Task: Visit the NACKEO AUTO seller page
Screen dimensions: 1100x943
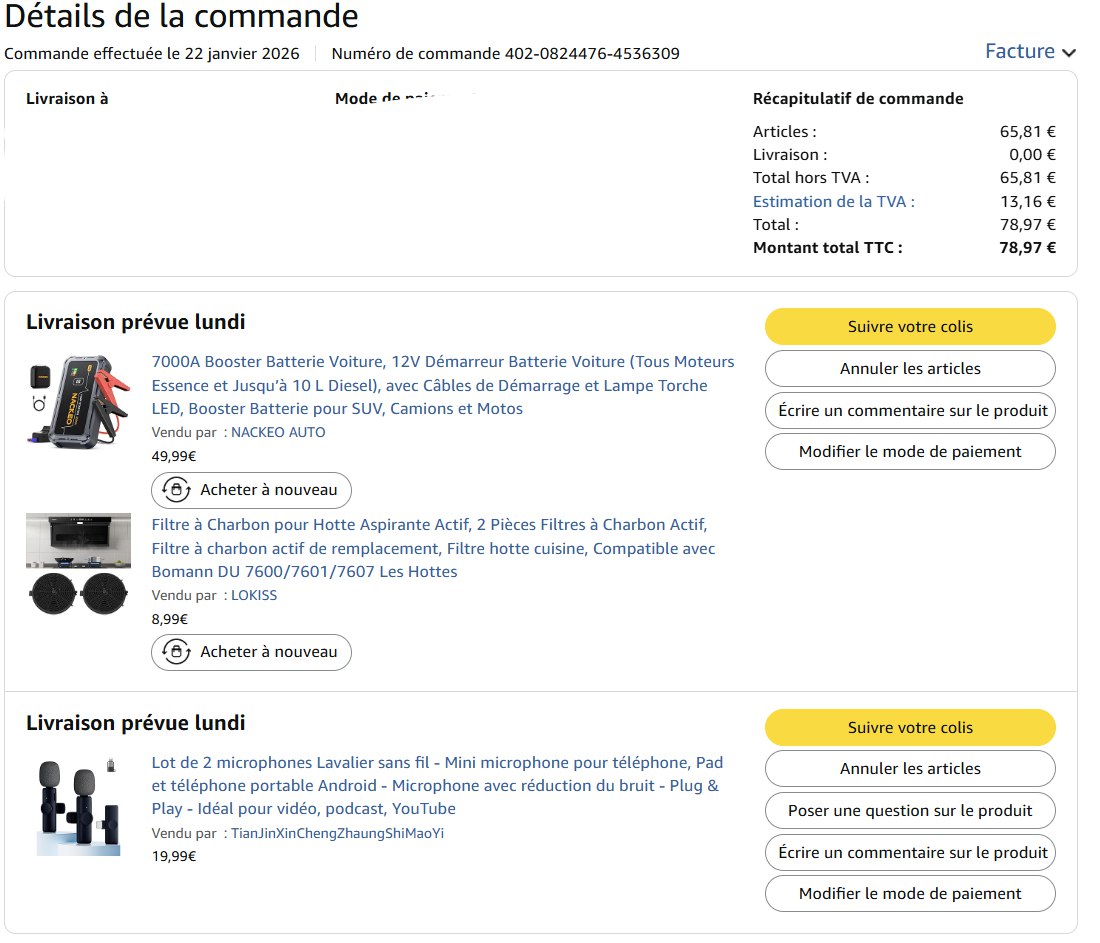Action: [278, 432]
